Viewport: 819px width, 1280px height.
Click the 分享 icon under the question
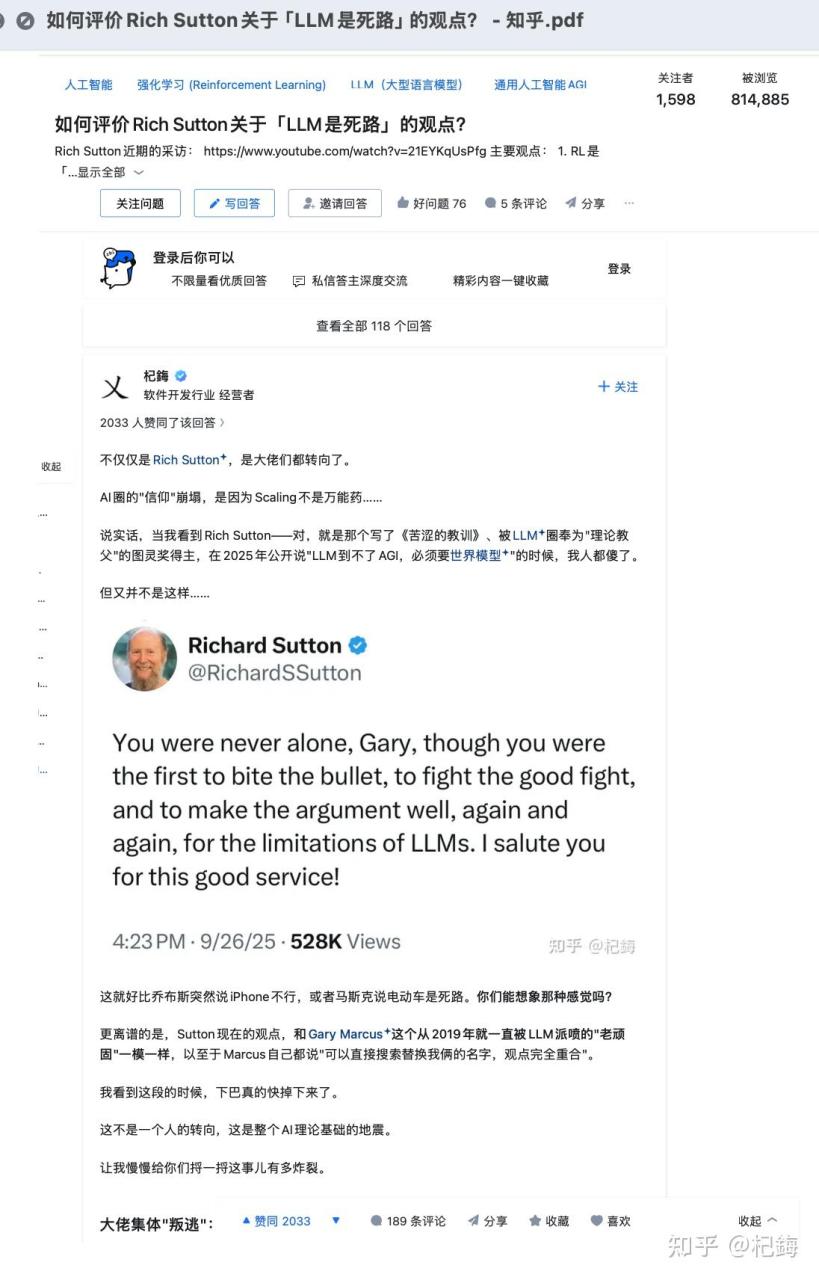pyautogui.click(x=570, y=203)
